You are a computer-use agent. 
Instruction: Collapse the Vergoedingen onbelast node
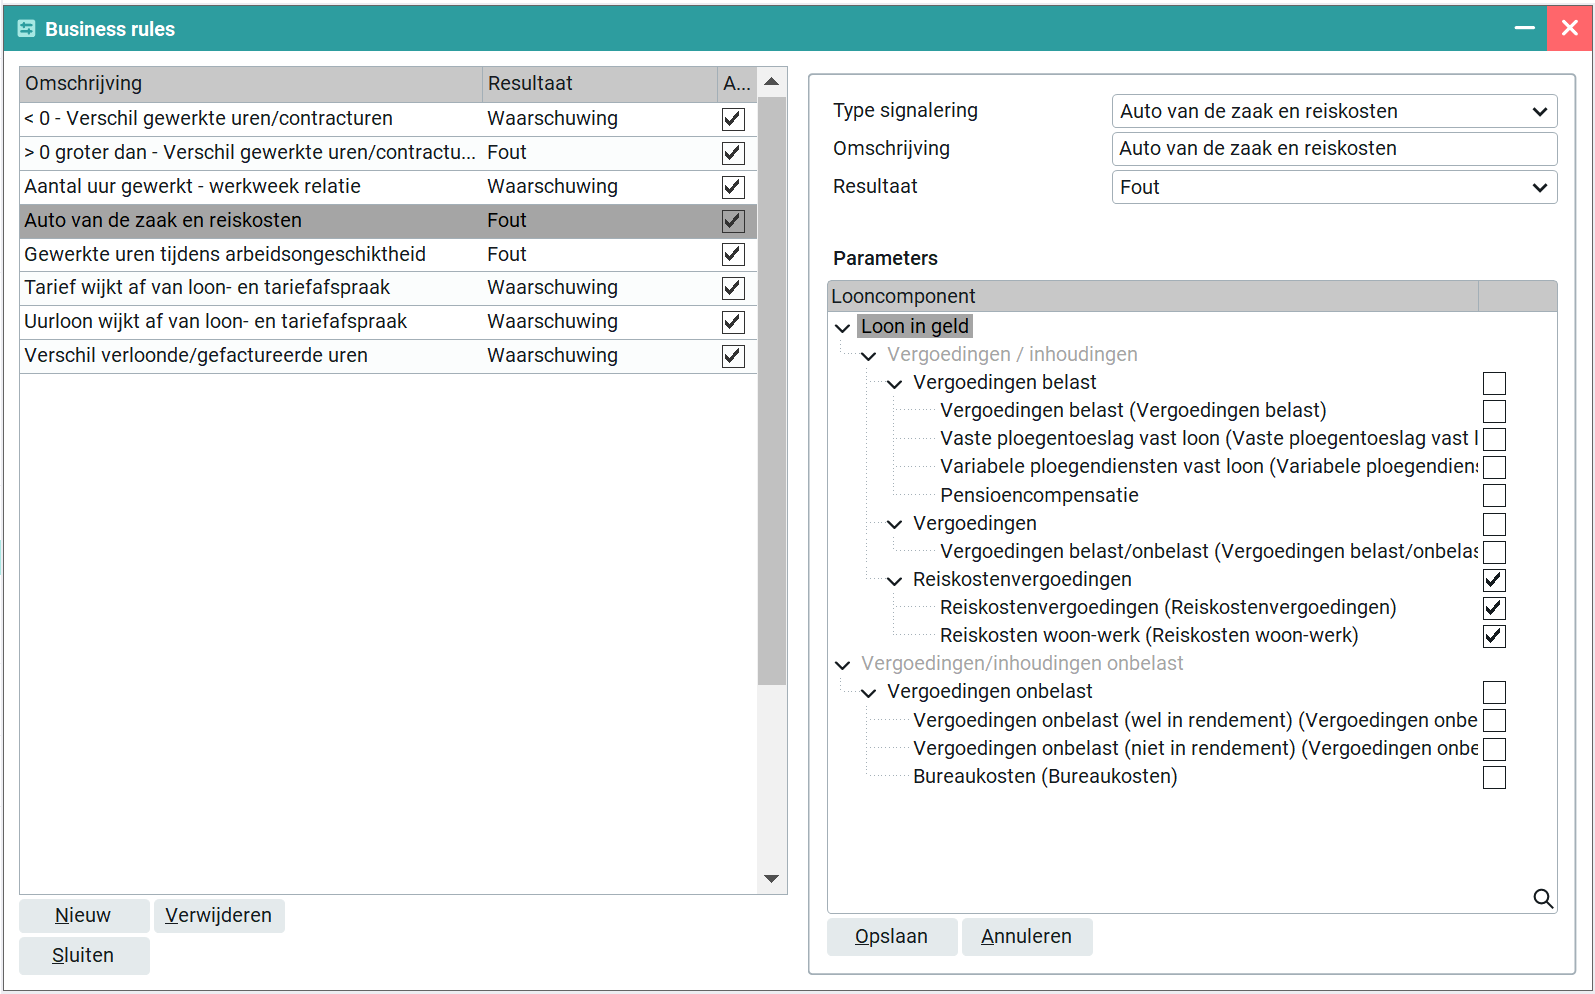(869, 692)
